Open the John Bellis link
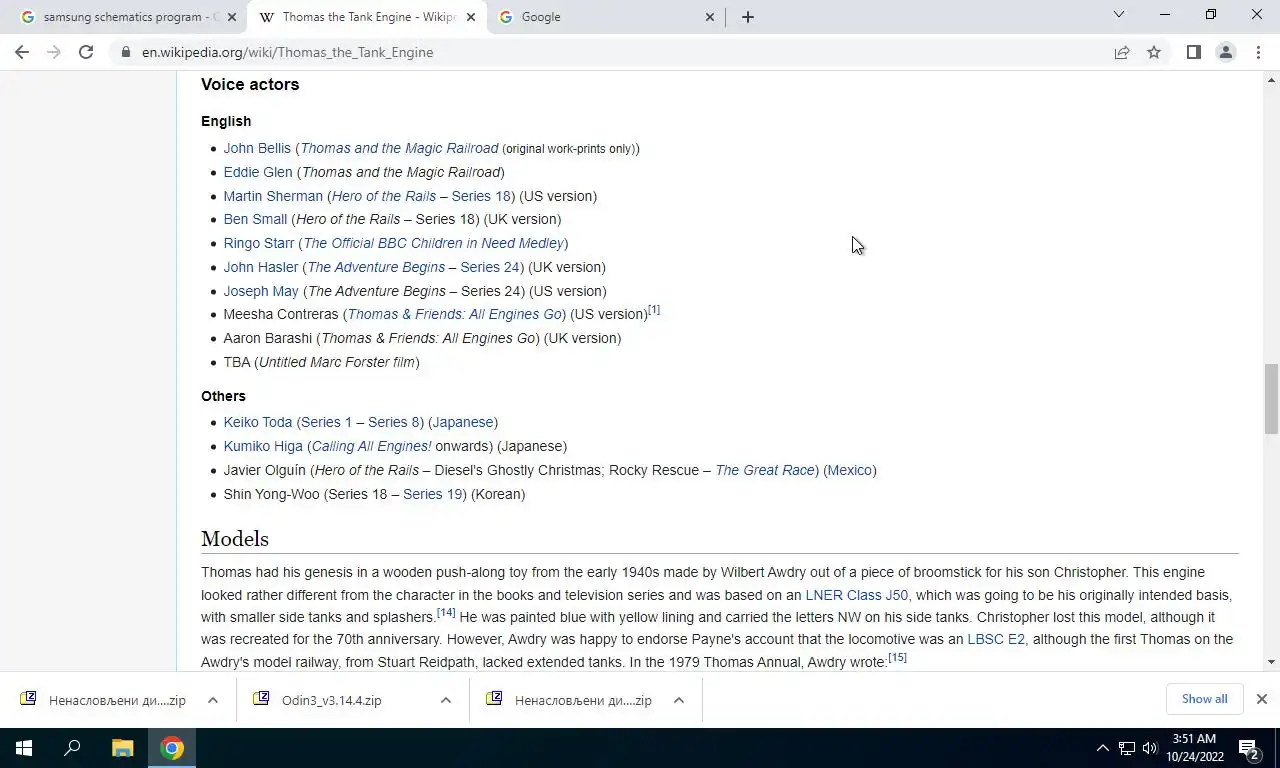 pyautogui.click(x=257, y=148)
